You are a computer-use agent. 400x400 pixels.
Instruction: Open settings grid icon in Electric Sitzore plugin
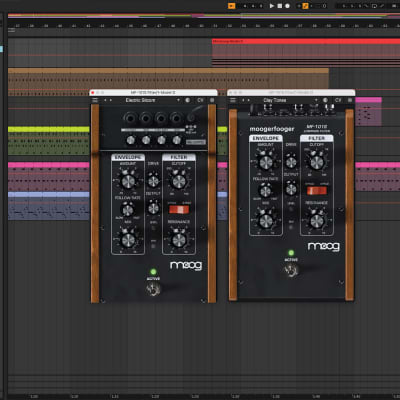212,100
